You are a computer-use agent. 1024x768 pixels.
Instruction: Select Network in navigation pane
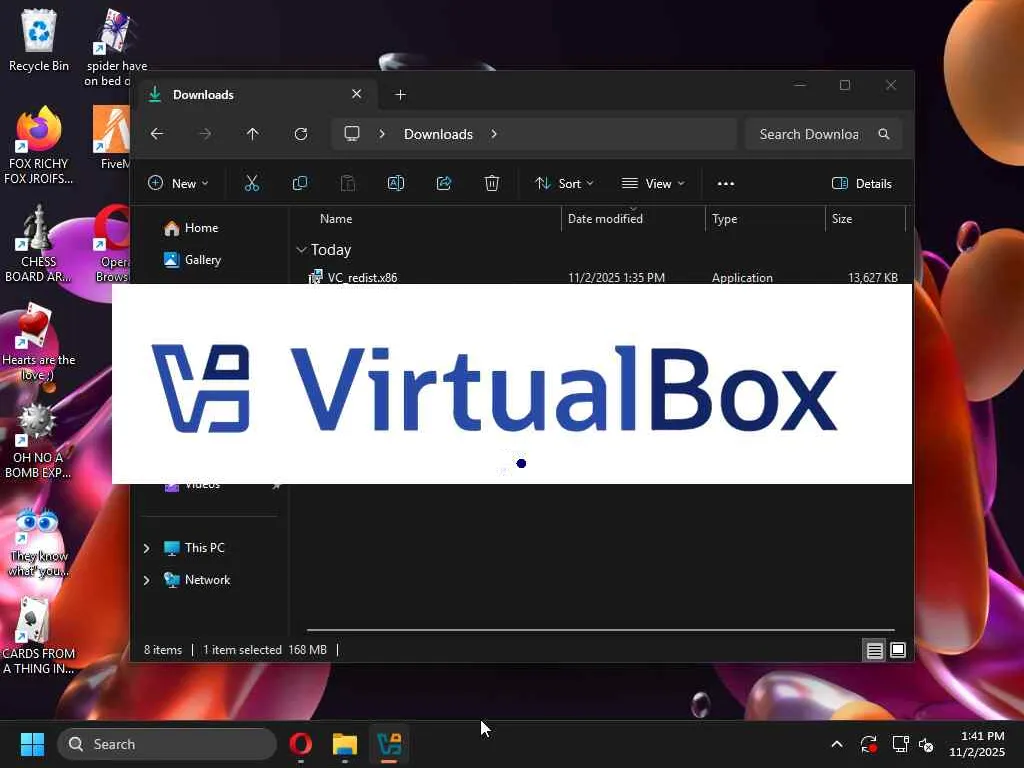coord(197,580)
